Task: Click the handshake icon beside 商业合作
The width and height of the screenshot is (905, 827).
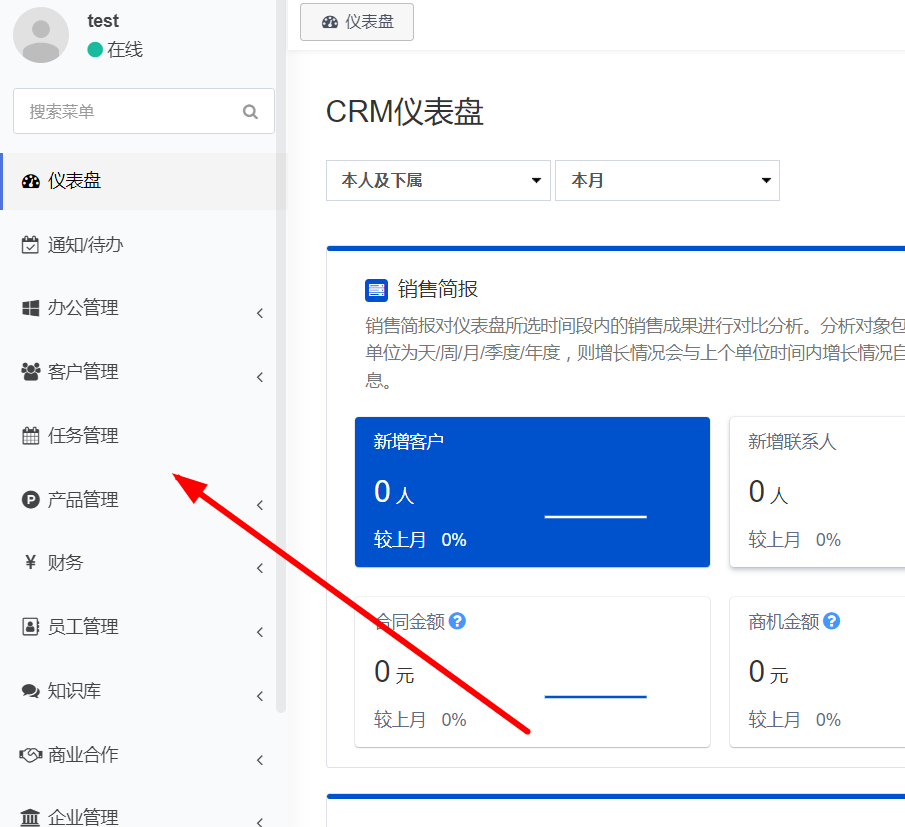Action: point(31,754)
